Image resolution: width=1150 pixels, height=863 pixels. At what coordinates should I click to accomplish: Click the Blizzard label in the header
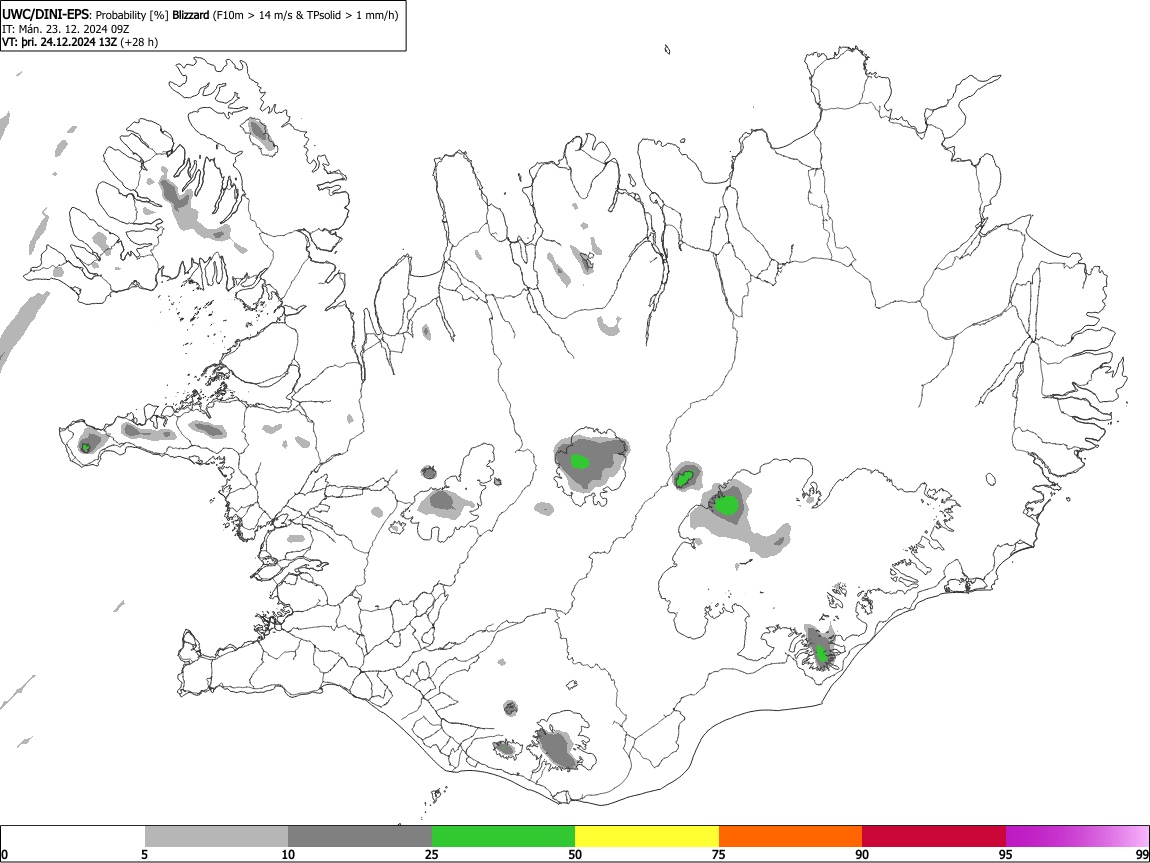click(191, 15)
